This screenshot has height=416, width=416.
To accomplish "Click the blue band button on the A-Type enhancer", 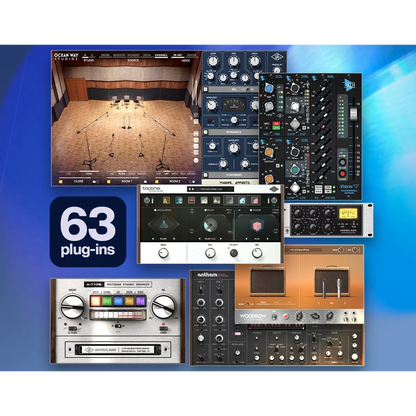I will pos(118,301).
